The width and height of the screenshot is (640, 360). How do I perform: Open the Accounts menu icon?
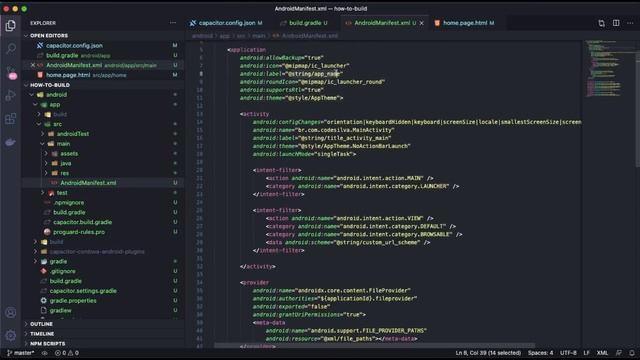pyautogui.click(x=11, y=313)
